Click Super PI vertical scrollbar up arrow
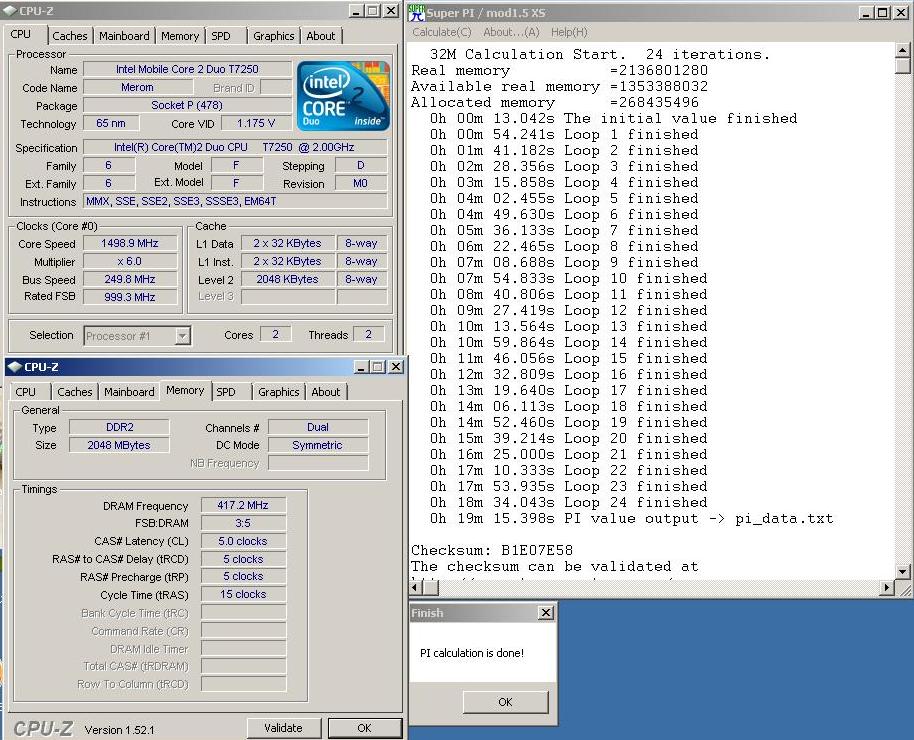Viewport: 914px width, 740px height. click(902, 50)
